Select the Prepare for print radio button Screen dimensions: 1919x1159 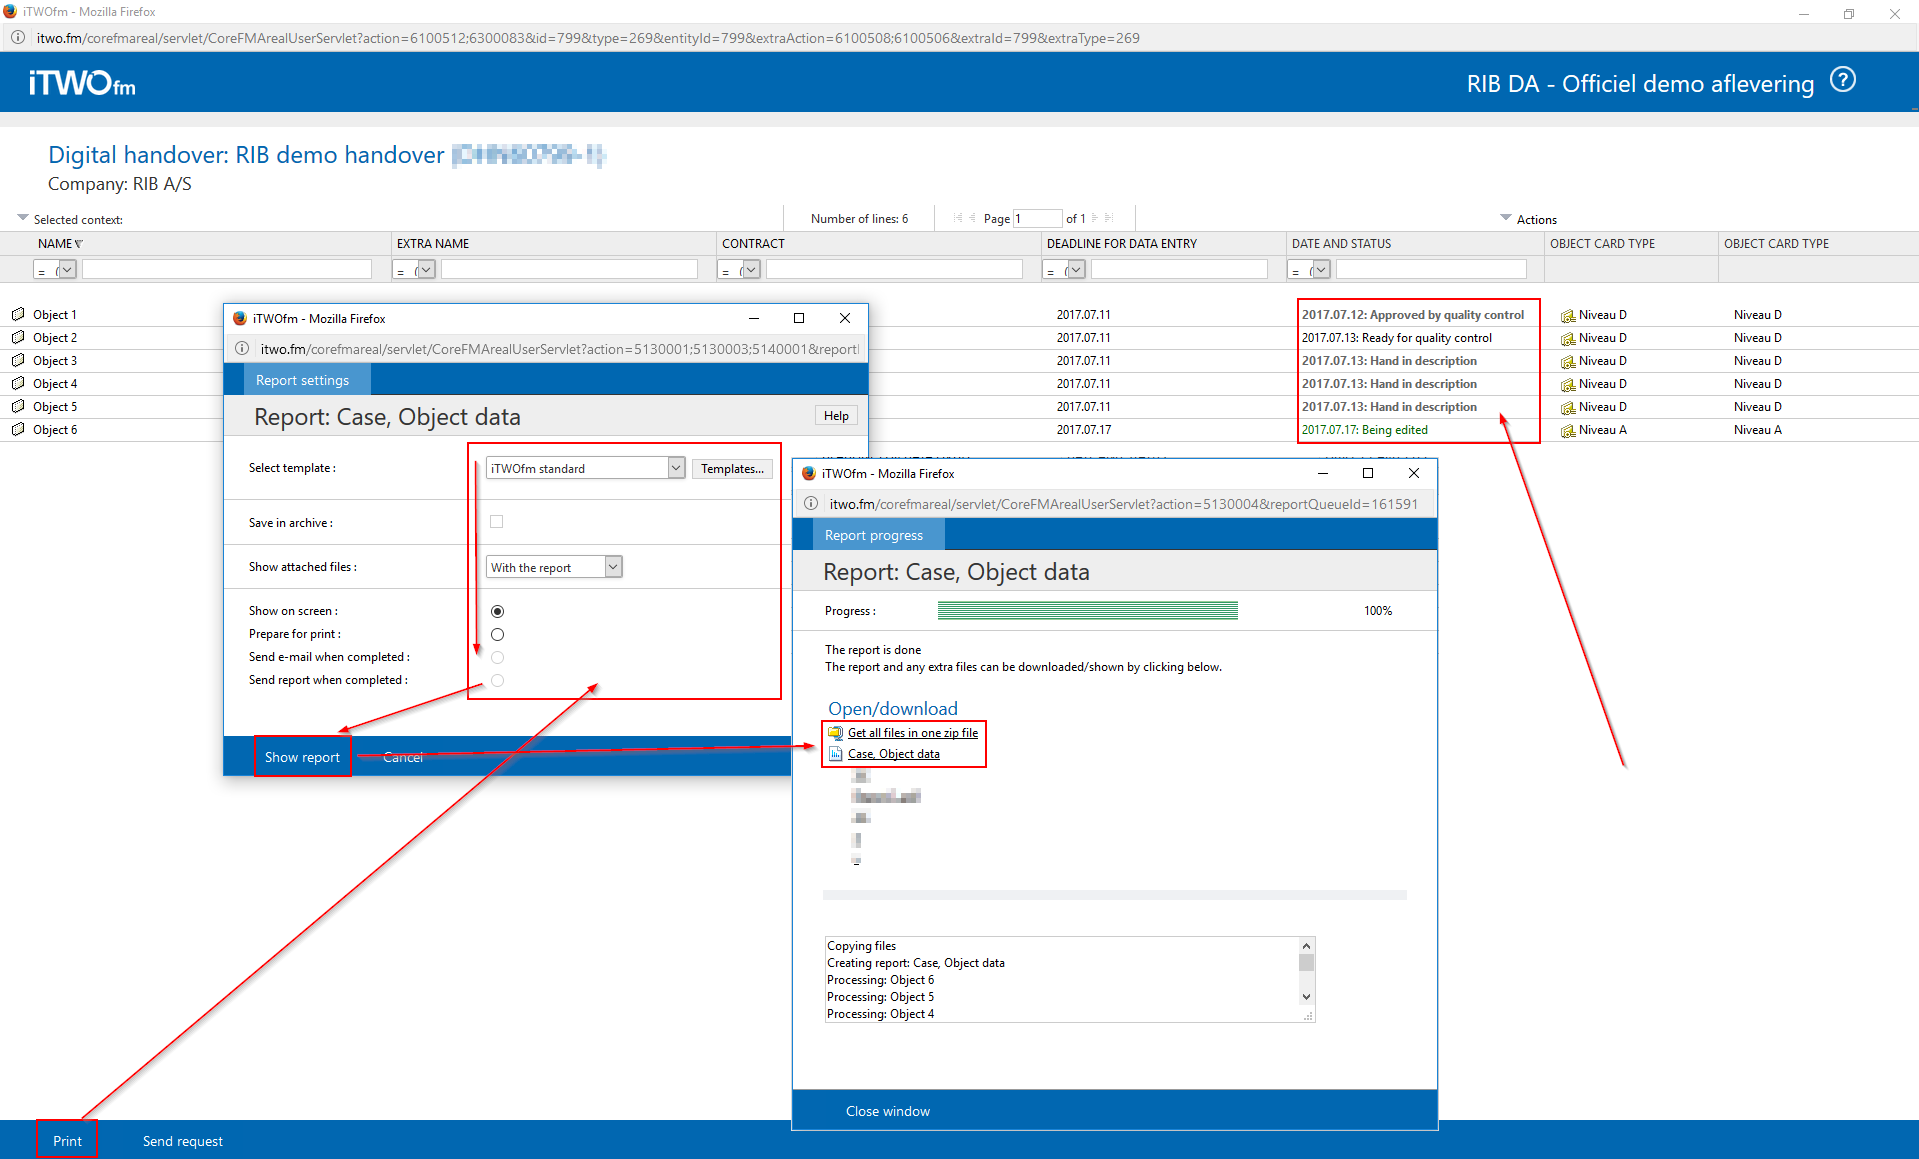coord(497,634)
